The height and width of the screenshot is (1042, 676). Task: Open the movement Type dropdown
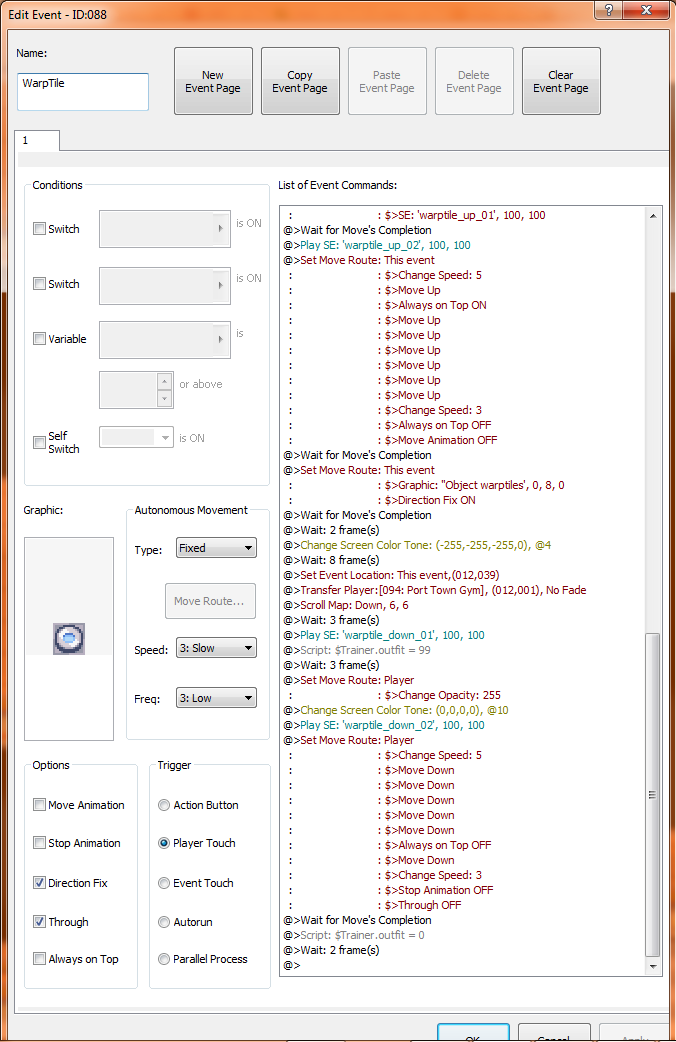pos(216,548)
